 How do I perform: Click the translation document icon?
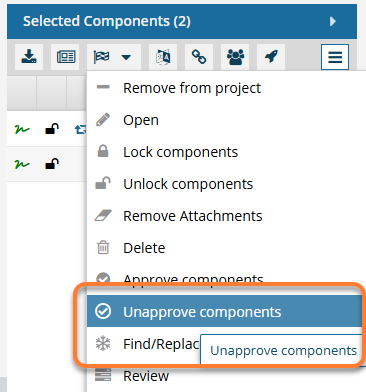[163, 57]
